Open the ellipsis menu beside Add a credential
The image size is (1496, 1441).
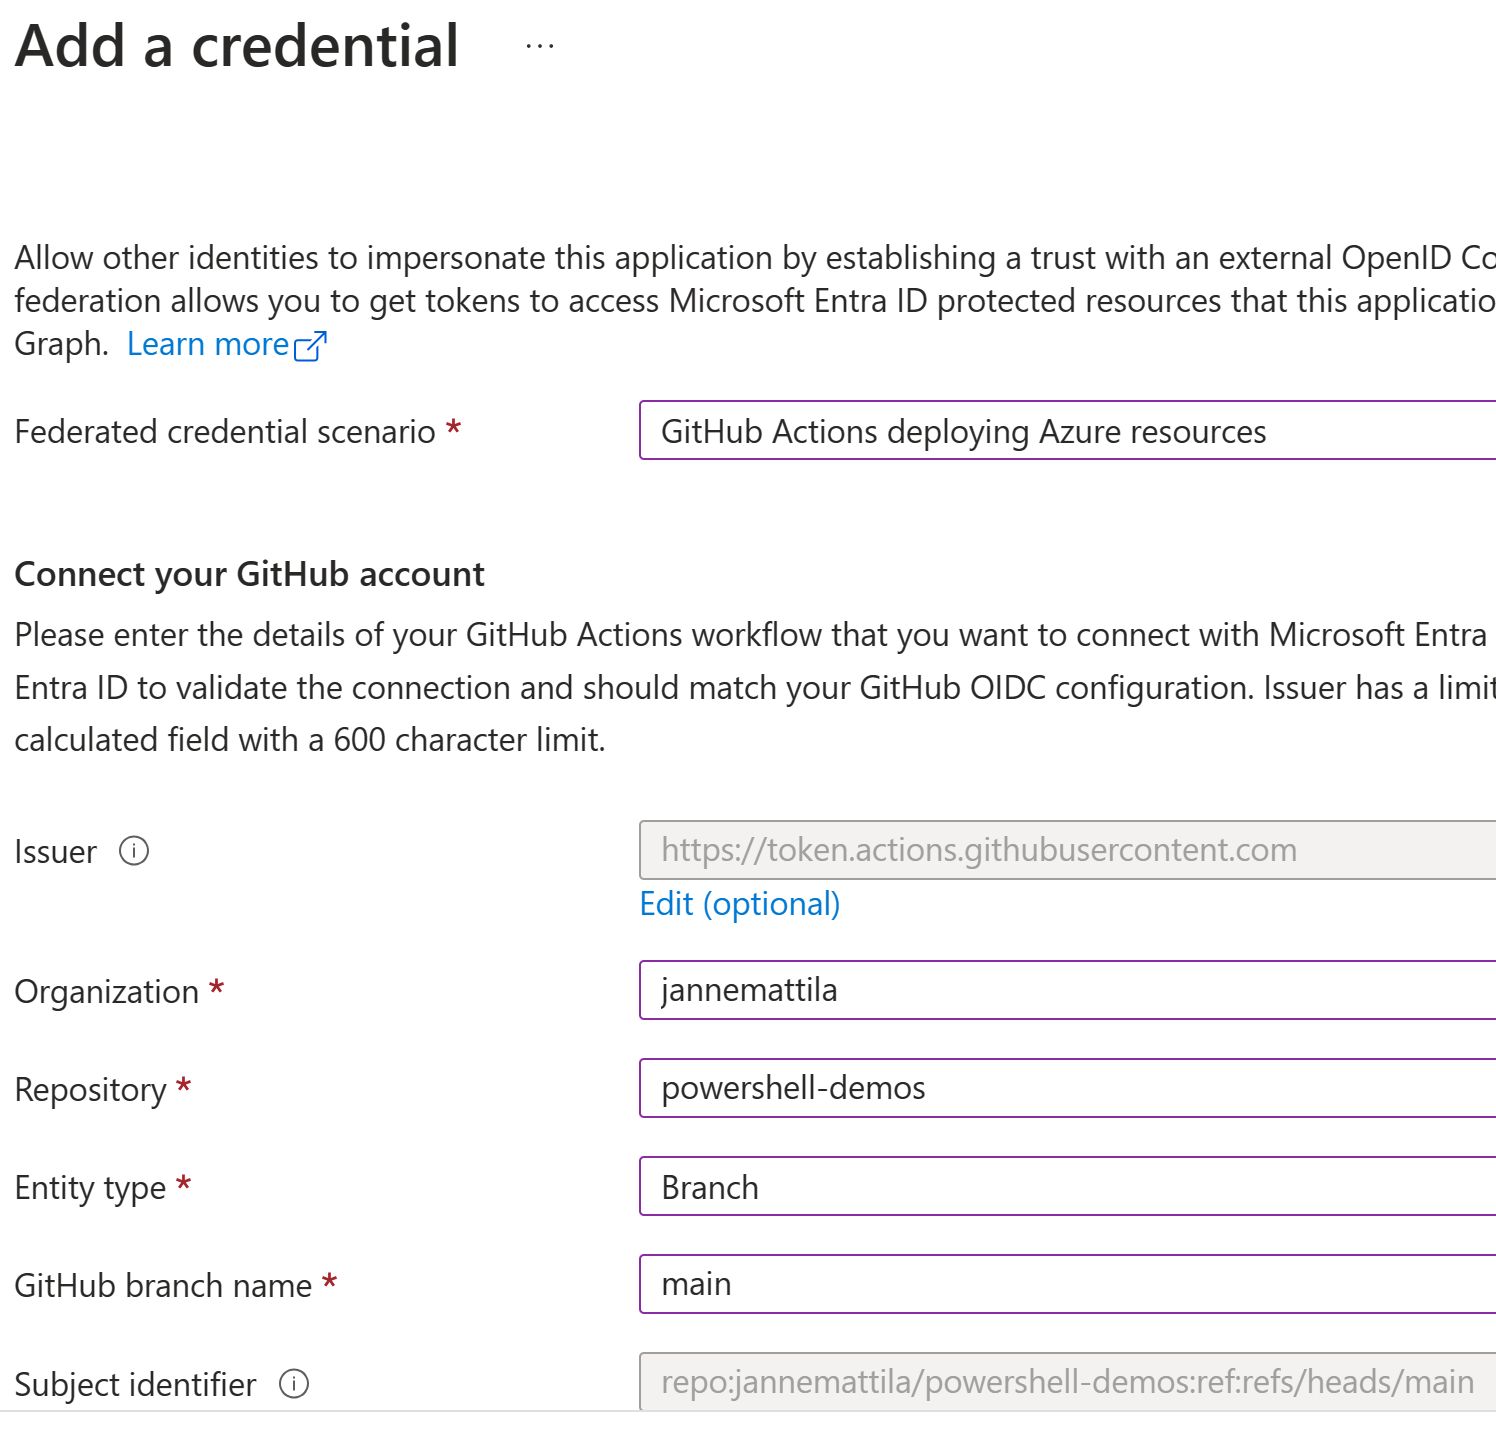point(540,46)
